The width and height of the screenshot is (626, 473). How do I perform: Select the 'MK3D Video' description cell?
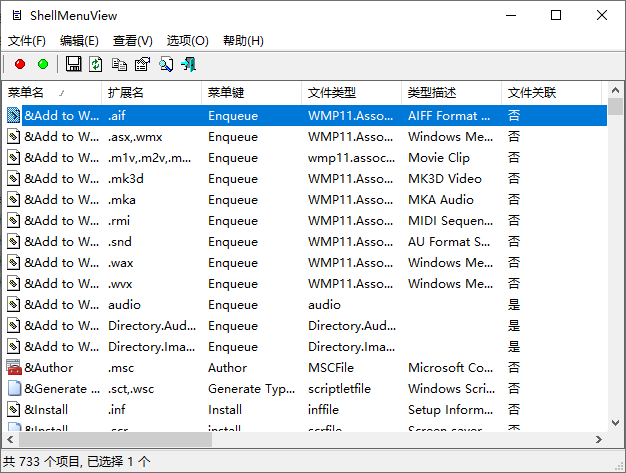point(445,178)
